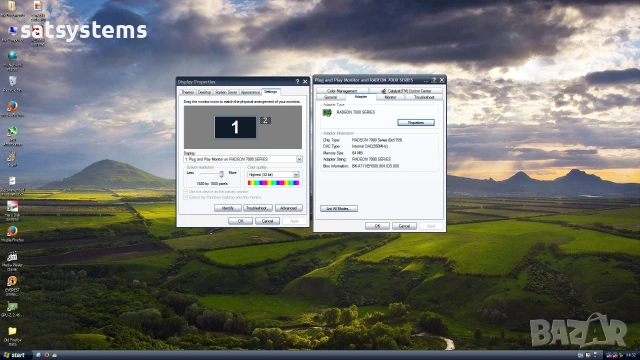Open GPU-Z desktop icon
Viewport: 640px width, 360px height.
(x=12, y=306)
